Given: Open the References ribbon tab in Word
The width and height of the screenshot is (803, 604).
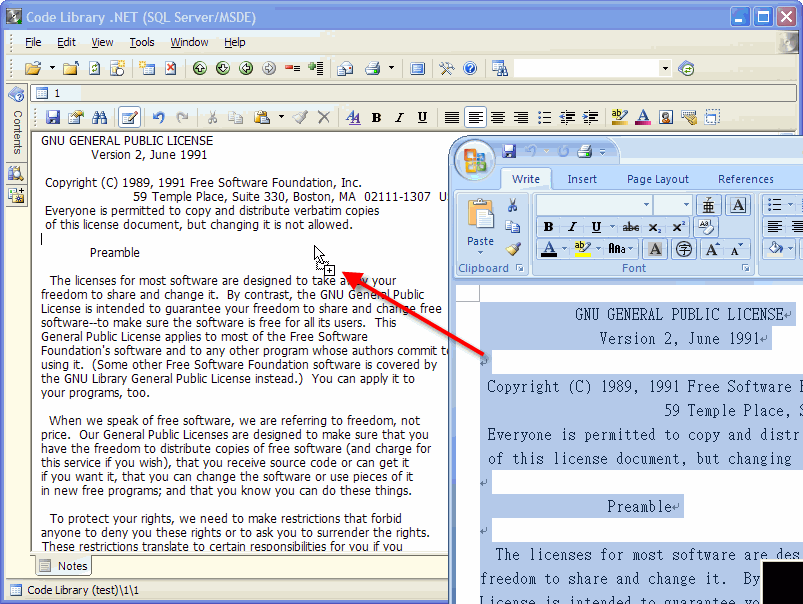Looking at the screenshot, I should 746,179.
